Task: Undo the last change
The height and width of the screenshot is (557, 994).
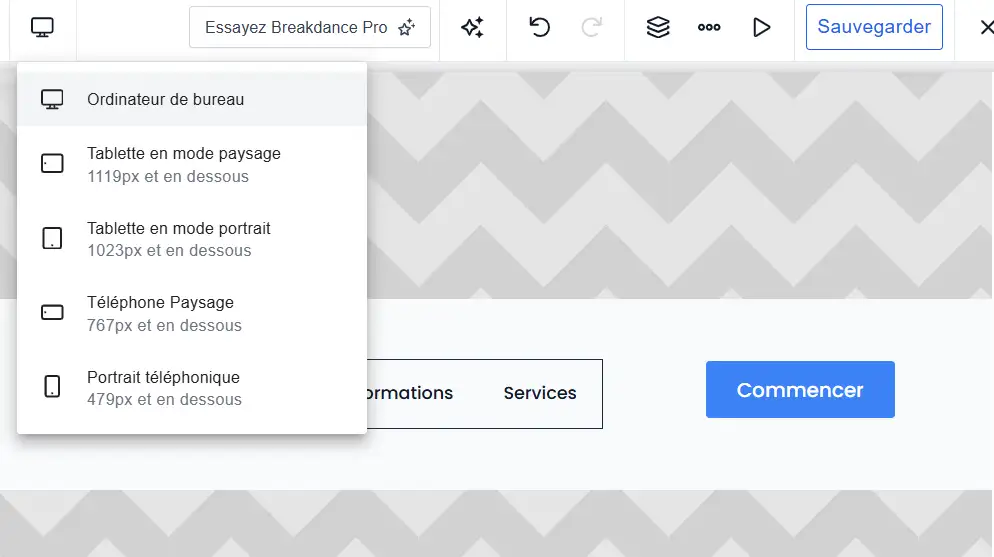Action: click(x=539, y=27)
